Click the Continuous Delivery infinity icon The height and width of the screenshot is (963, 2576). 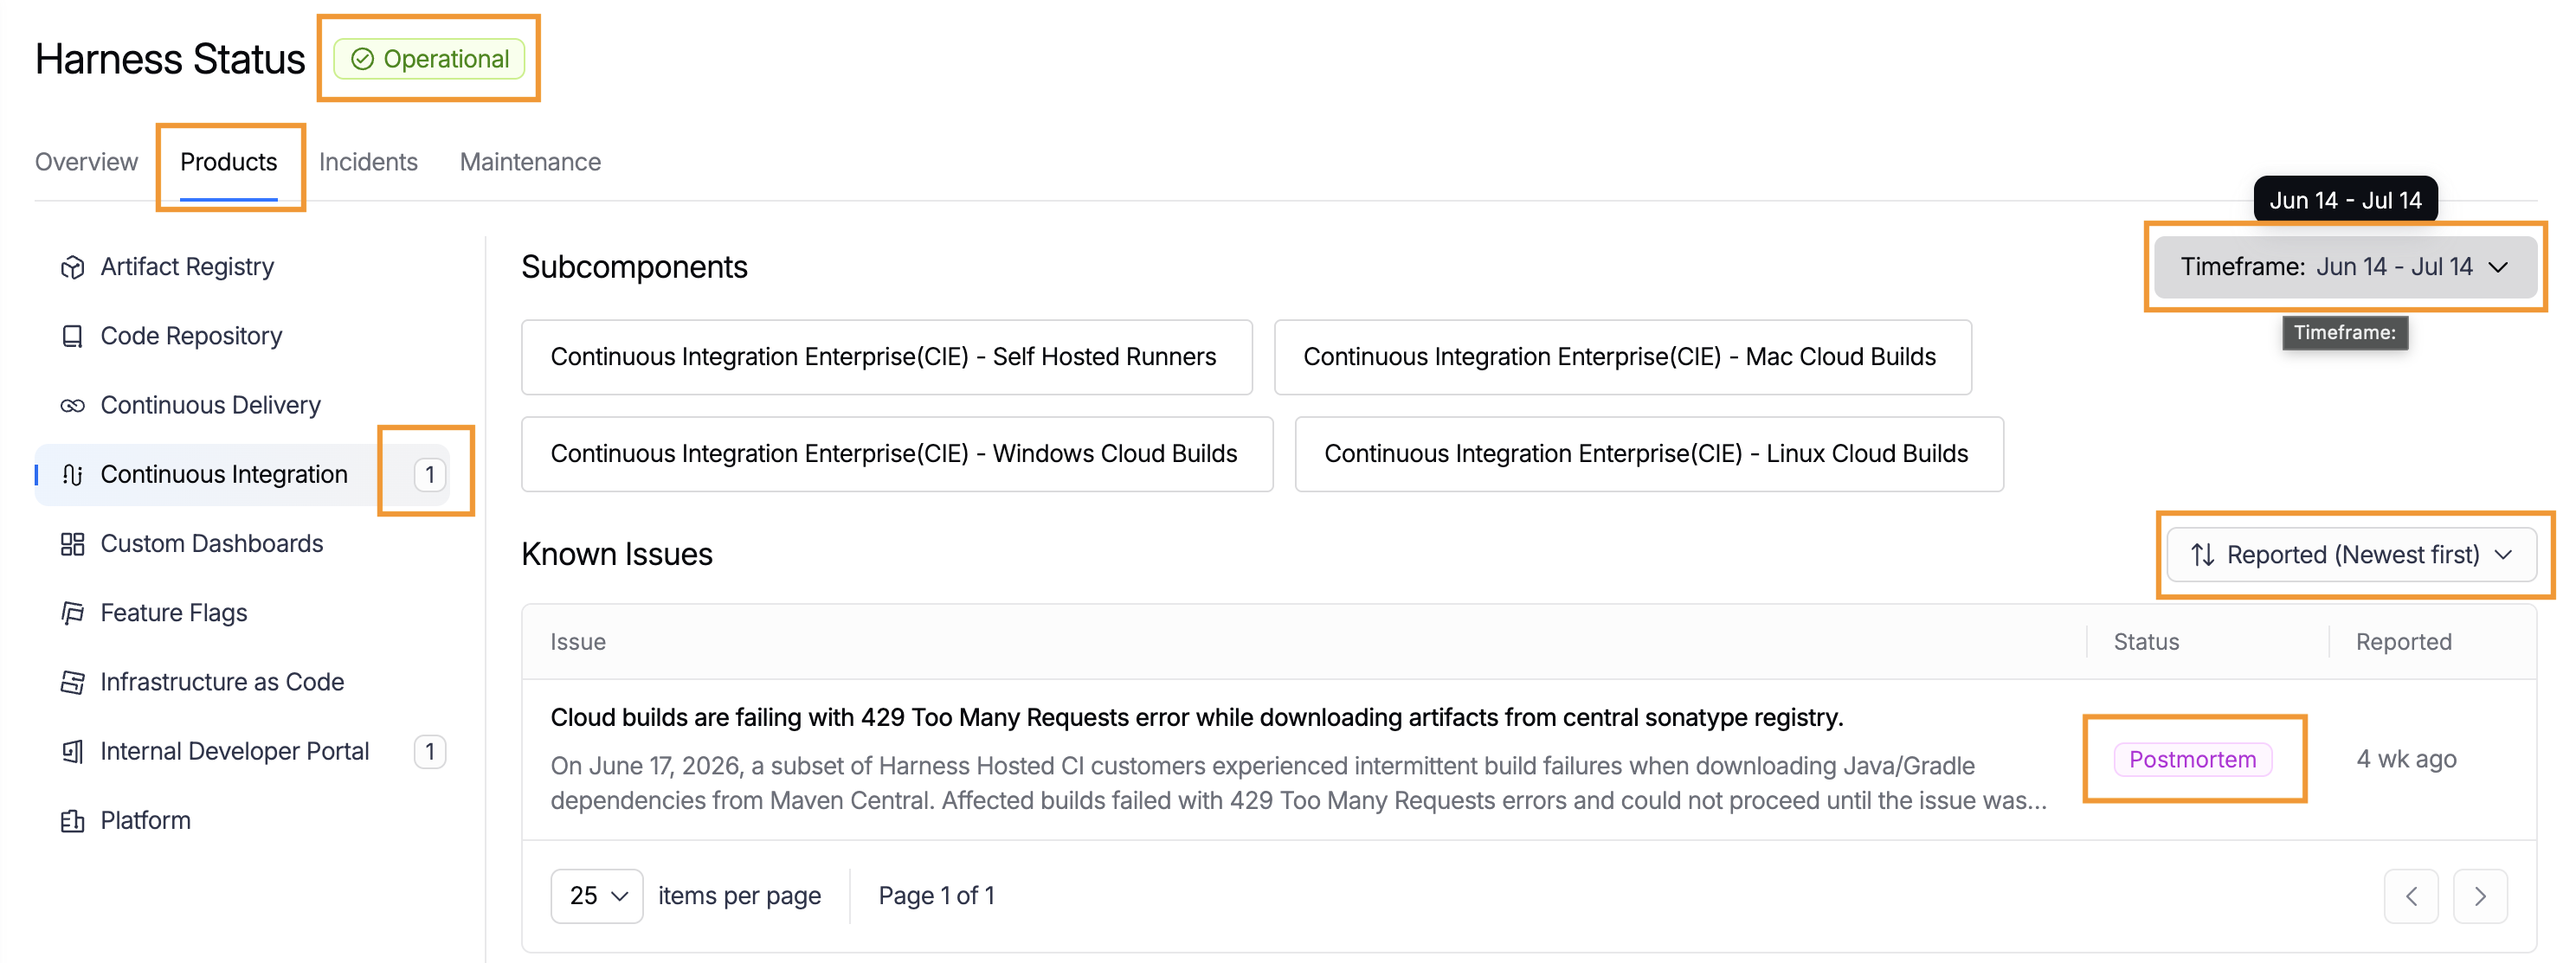pyautogui.click(x=72, y=405)
